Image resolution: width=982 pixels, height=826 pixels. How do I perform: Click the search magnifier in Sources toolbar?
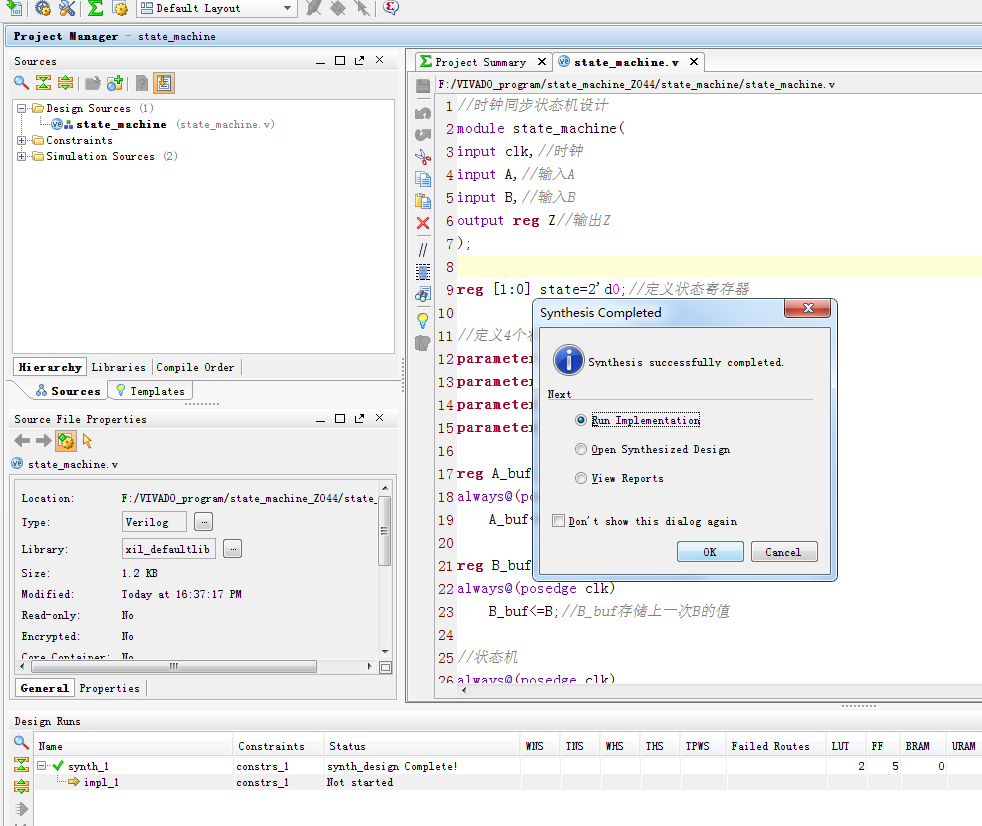tap(21, 83)
